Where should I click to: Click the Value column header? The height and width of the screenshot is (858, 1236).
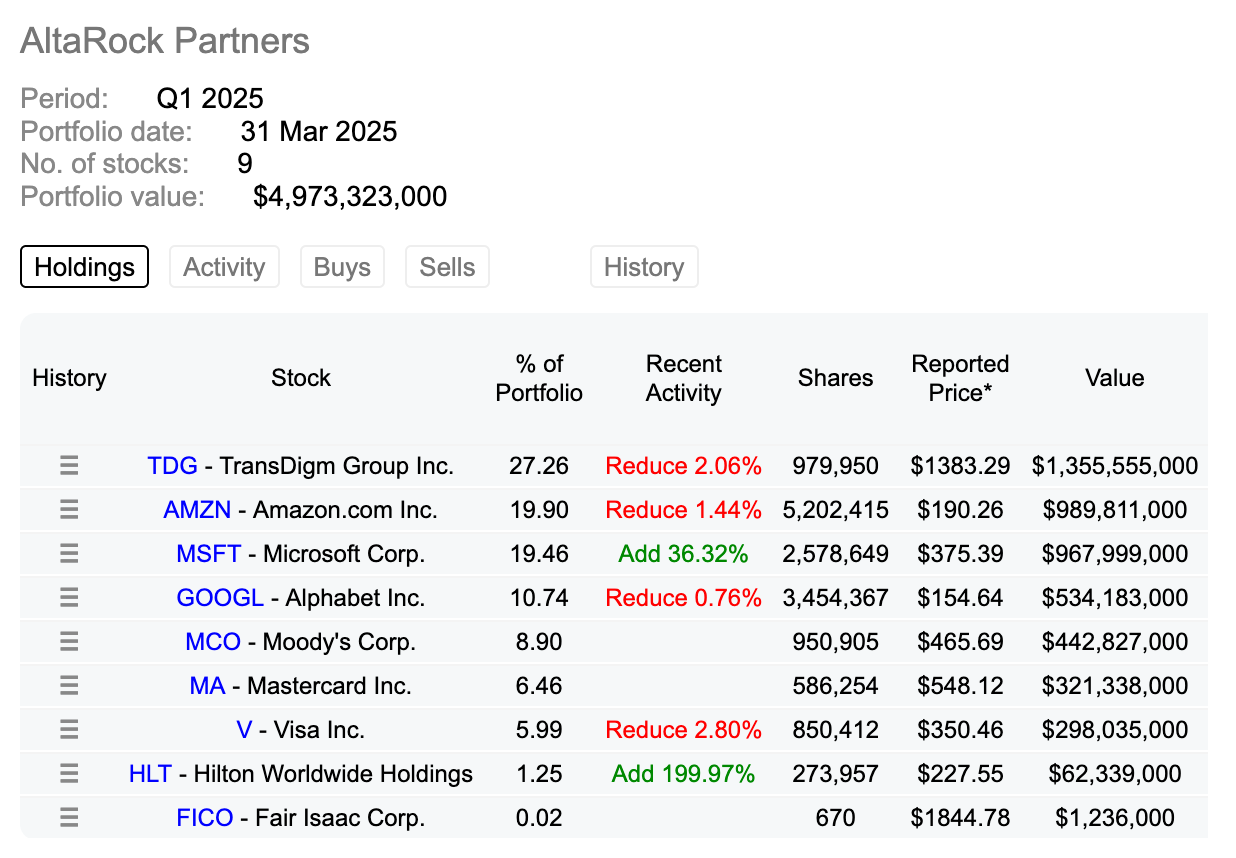(x=1115, y=378)
